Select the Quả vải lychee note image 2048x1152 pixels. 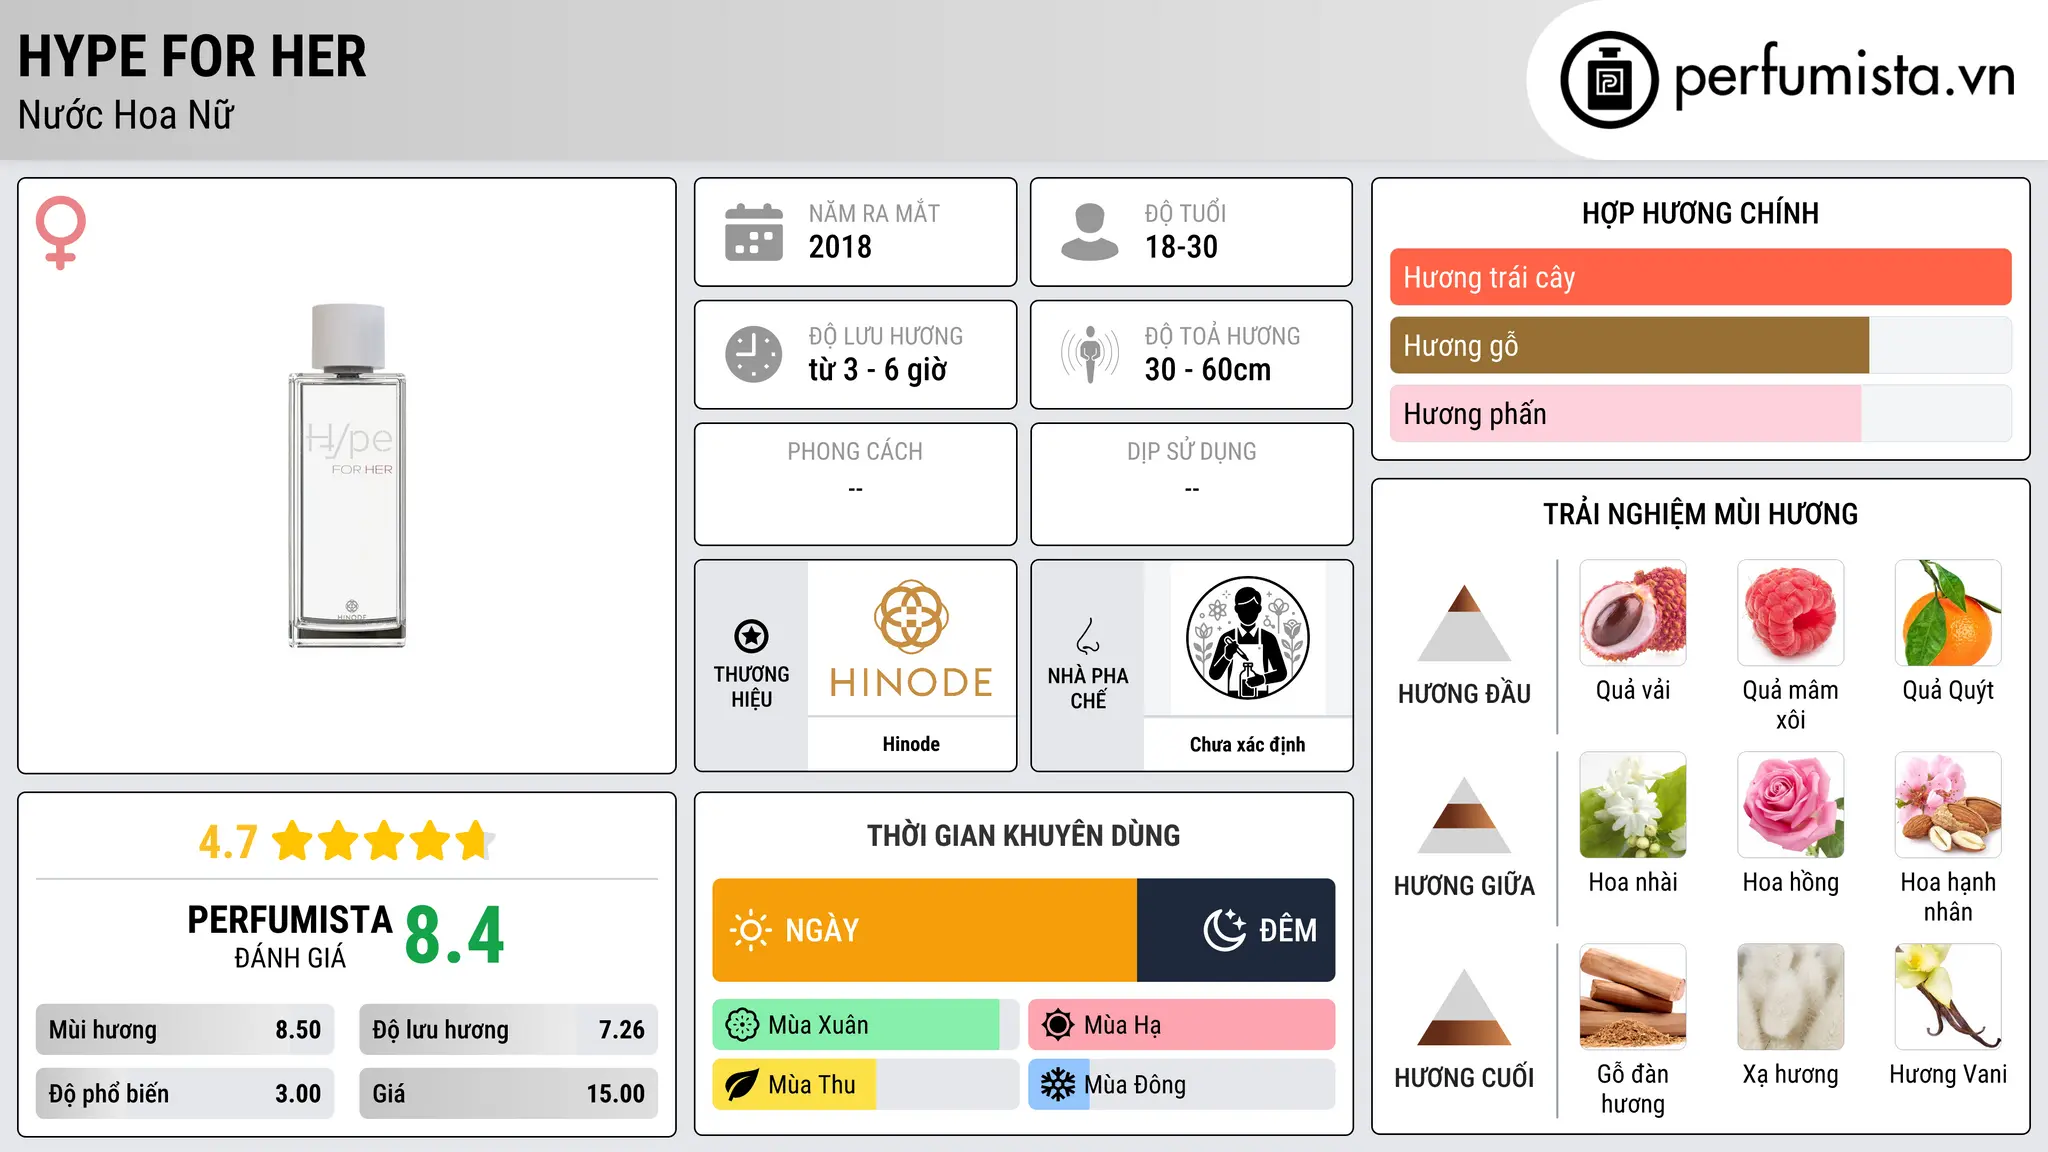pyautogui.click(x=1633, y=613)
